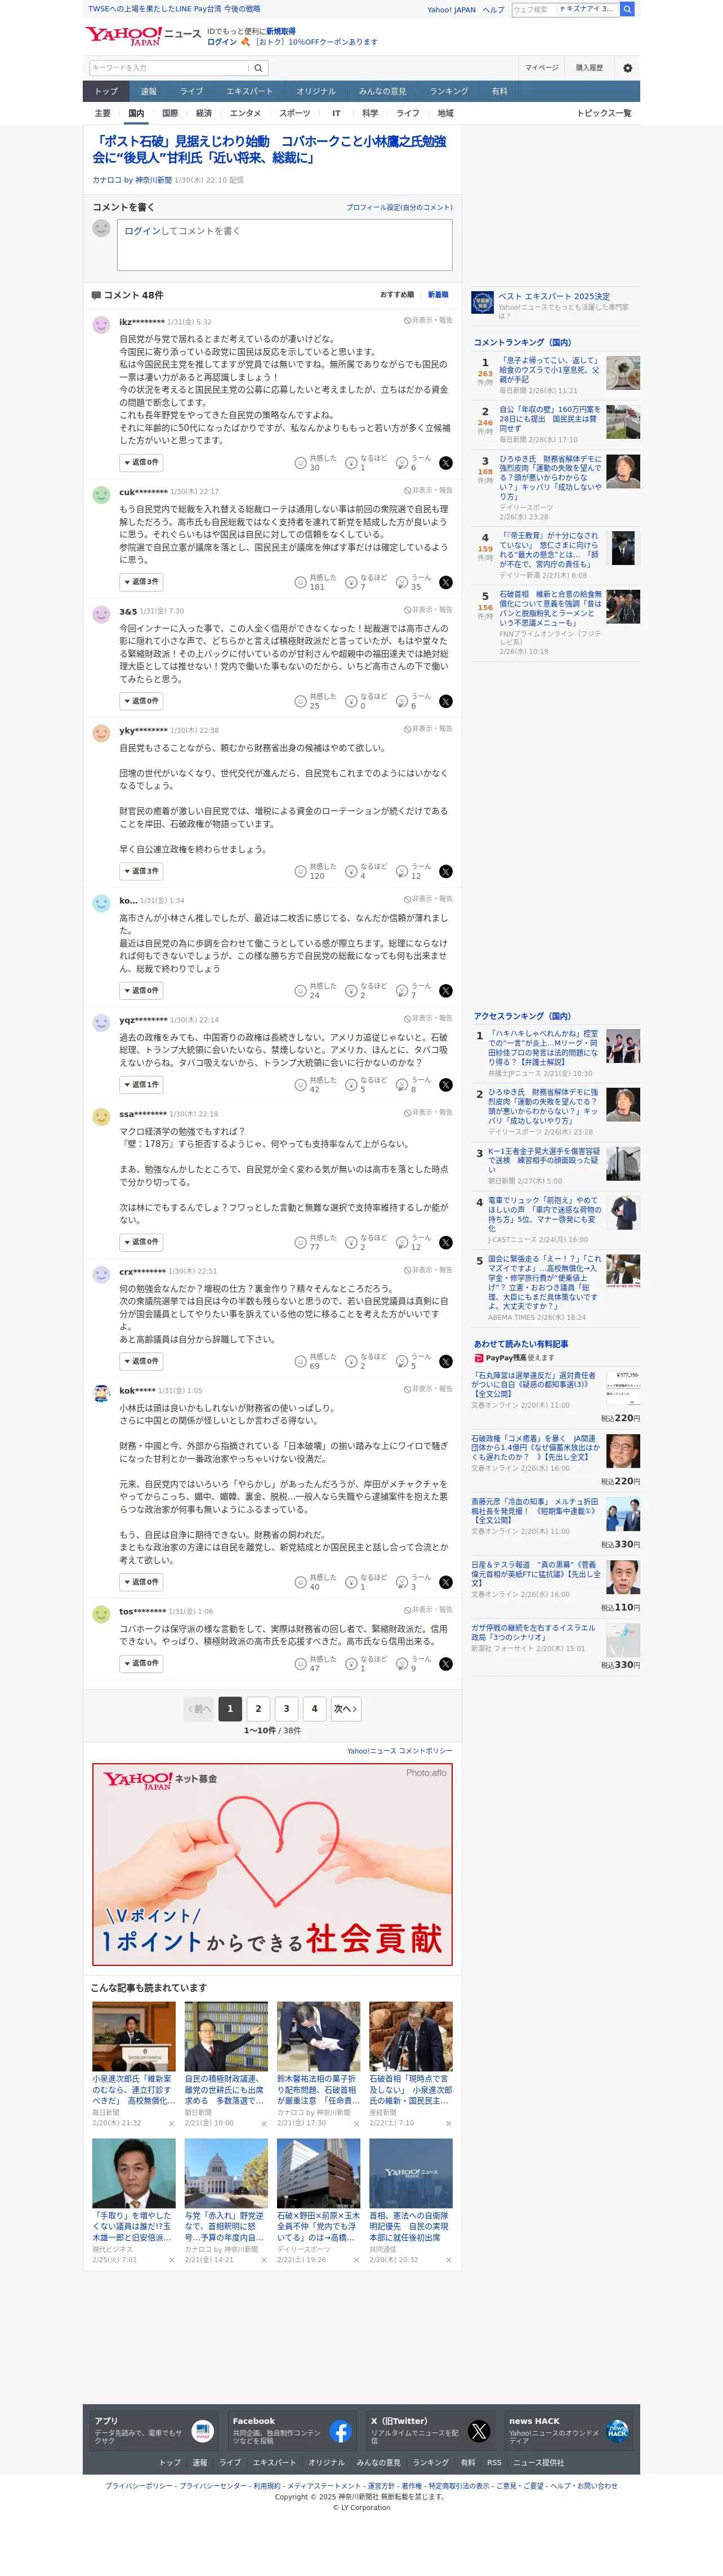This screenshot has width=723, height=2576.
Task: Select the スポーツ category tab
Action: [x=294, y=113]
